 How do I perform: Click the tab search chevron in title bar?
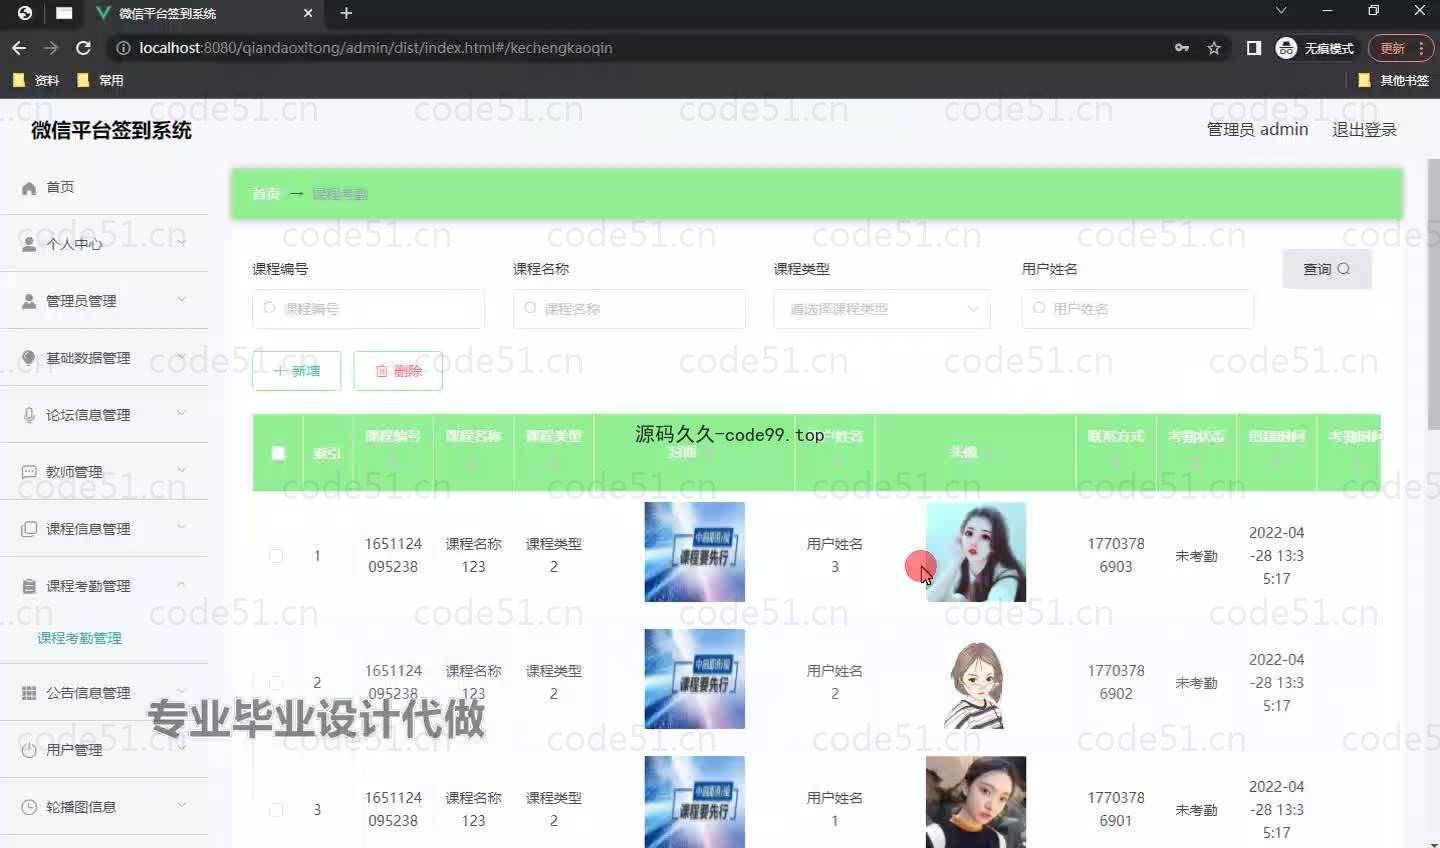tap(1281, 11)
